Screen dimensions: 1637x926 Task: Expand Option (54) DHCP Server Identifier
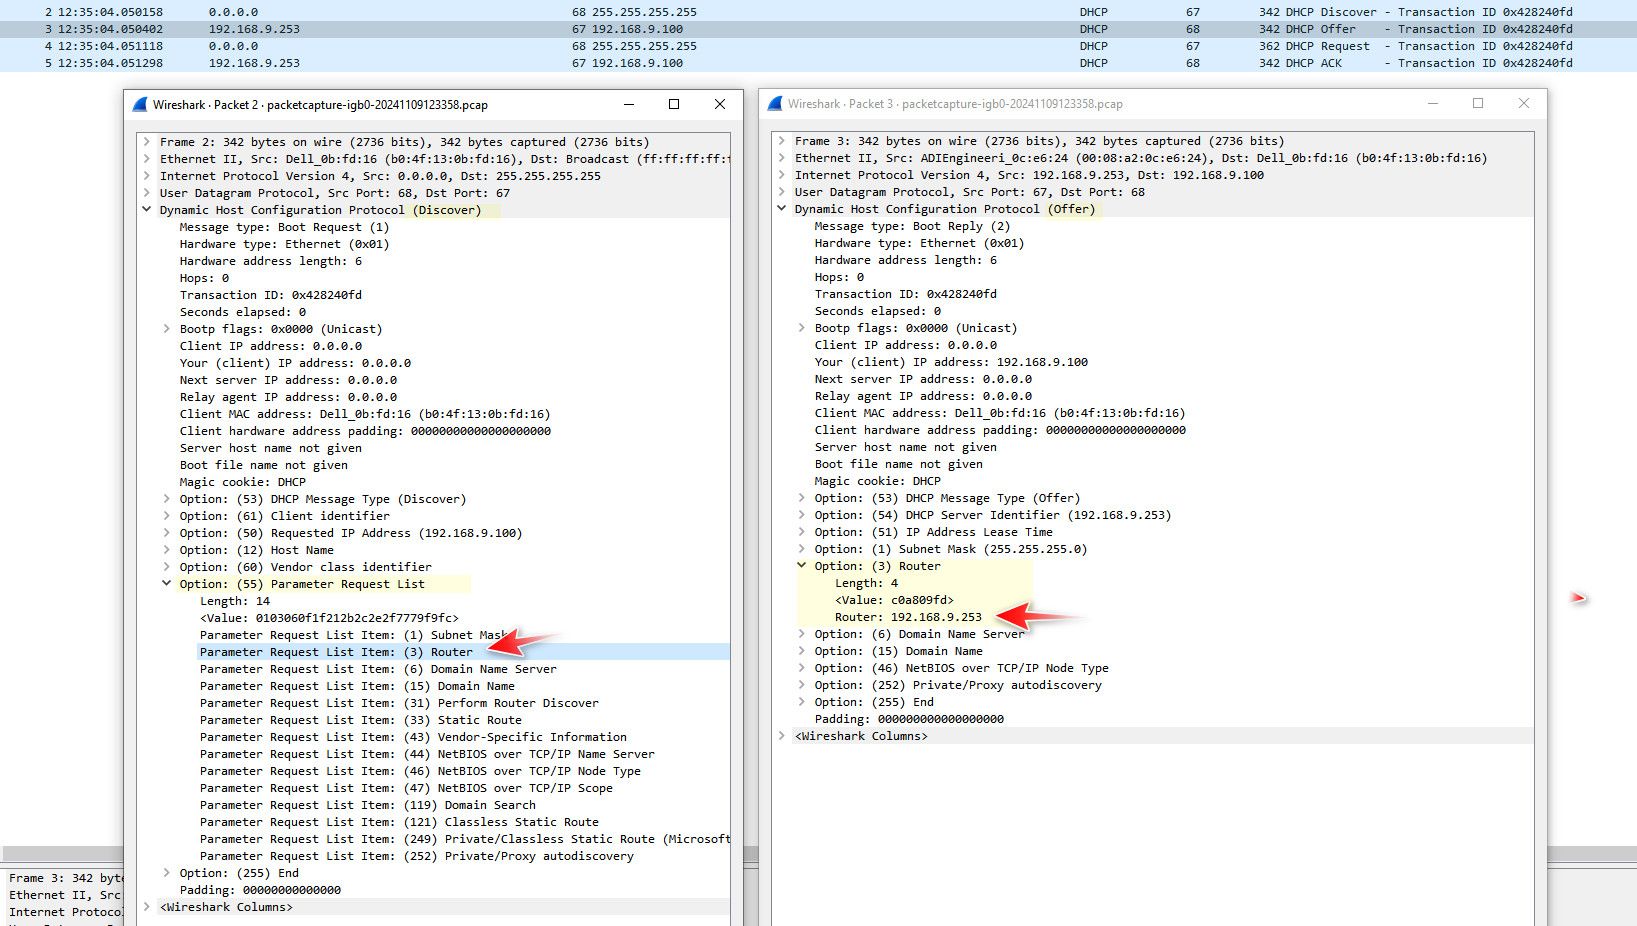(x=802, y=515)
